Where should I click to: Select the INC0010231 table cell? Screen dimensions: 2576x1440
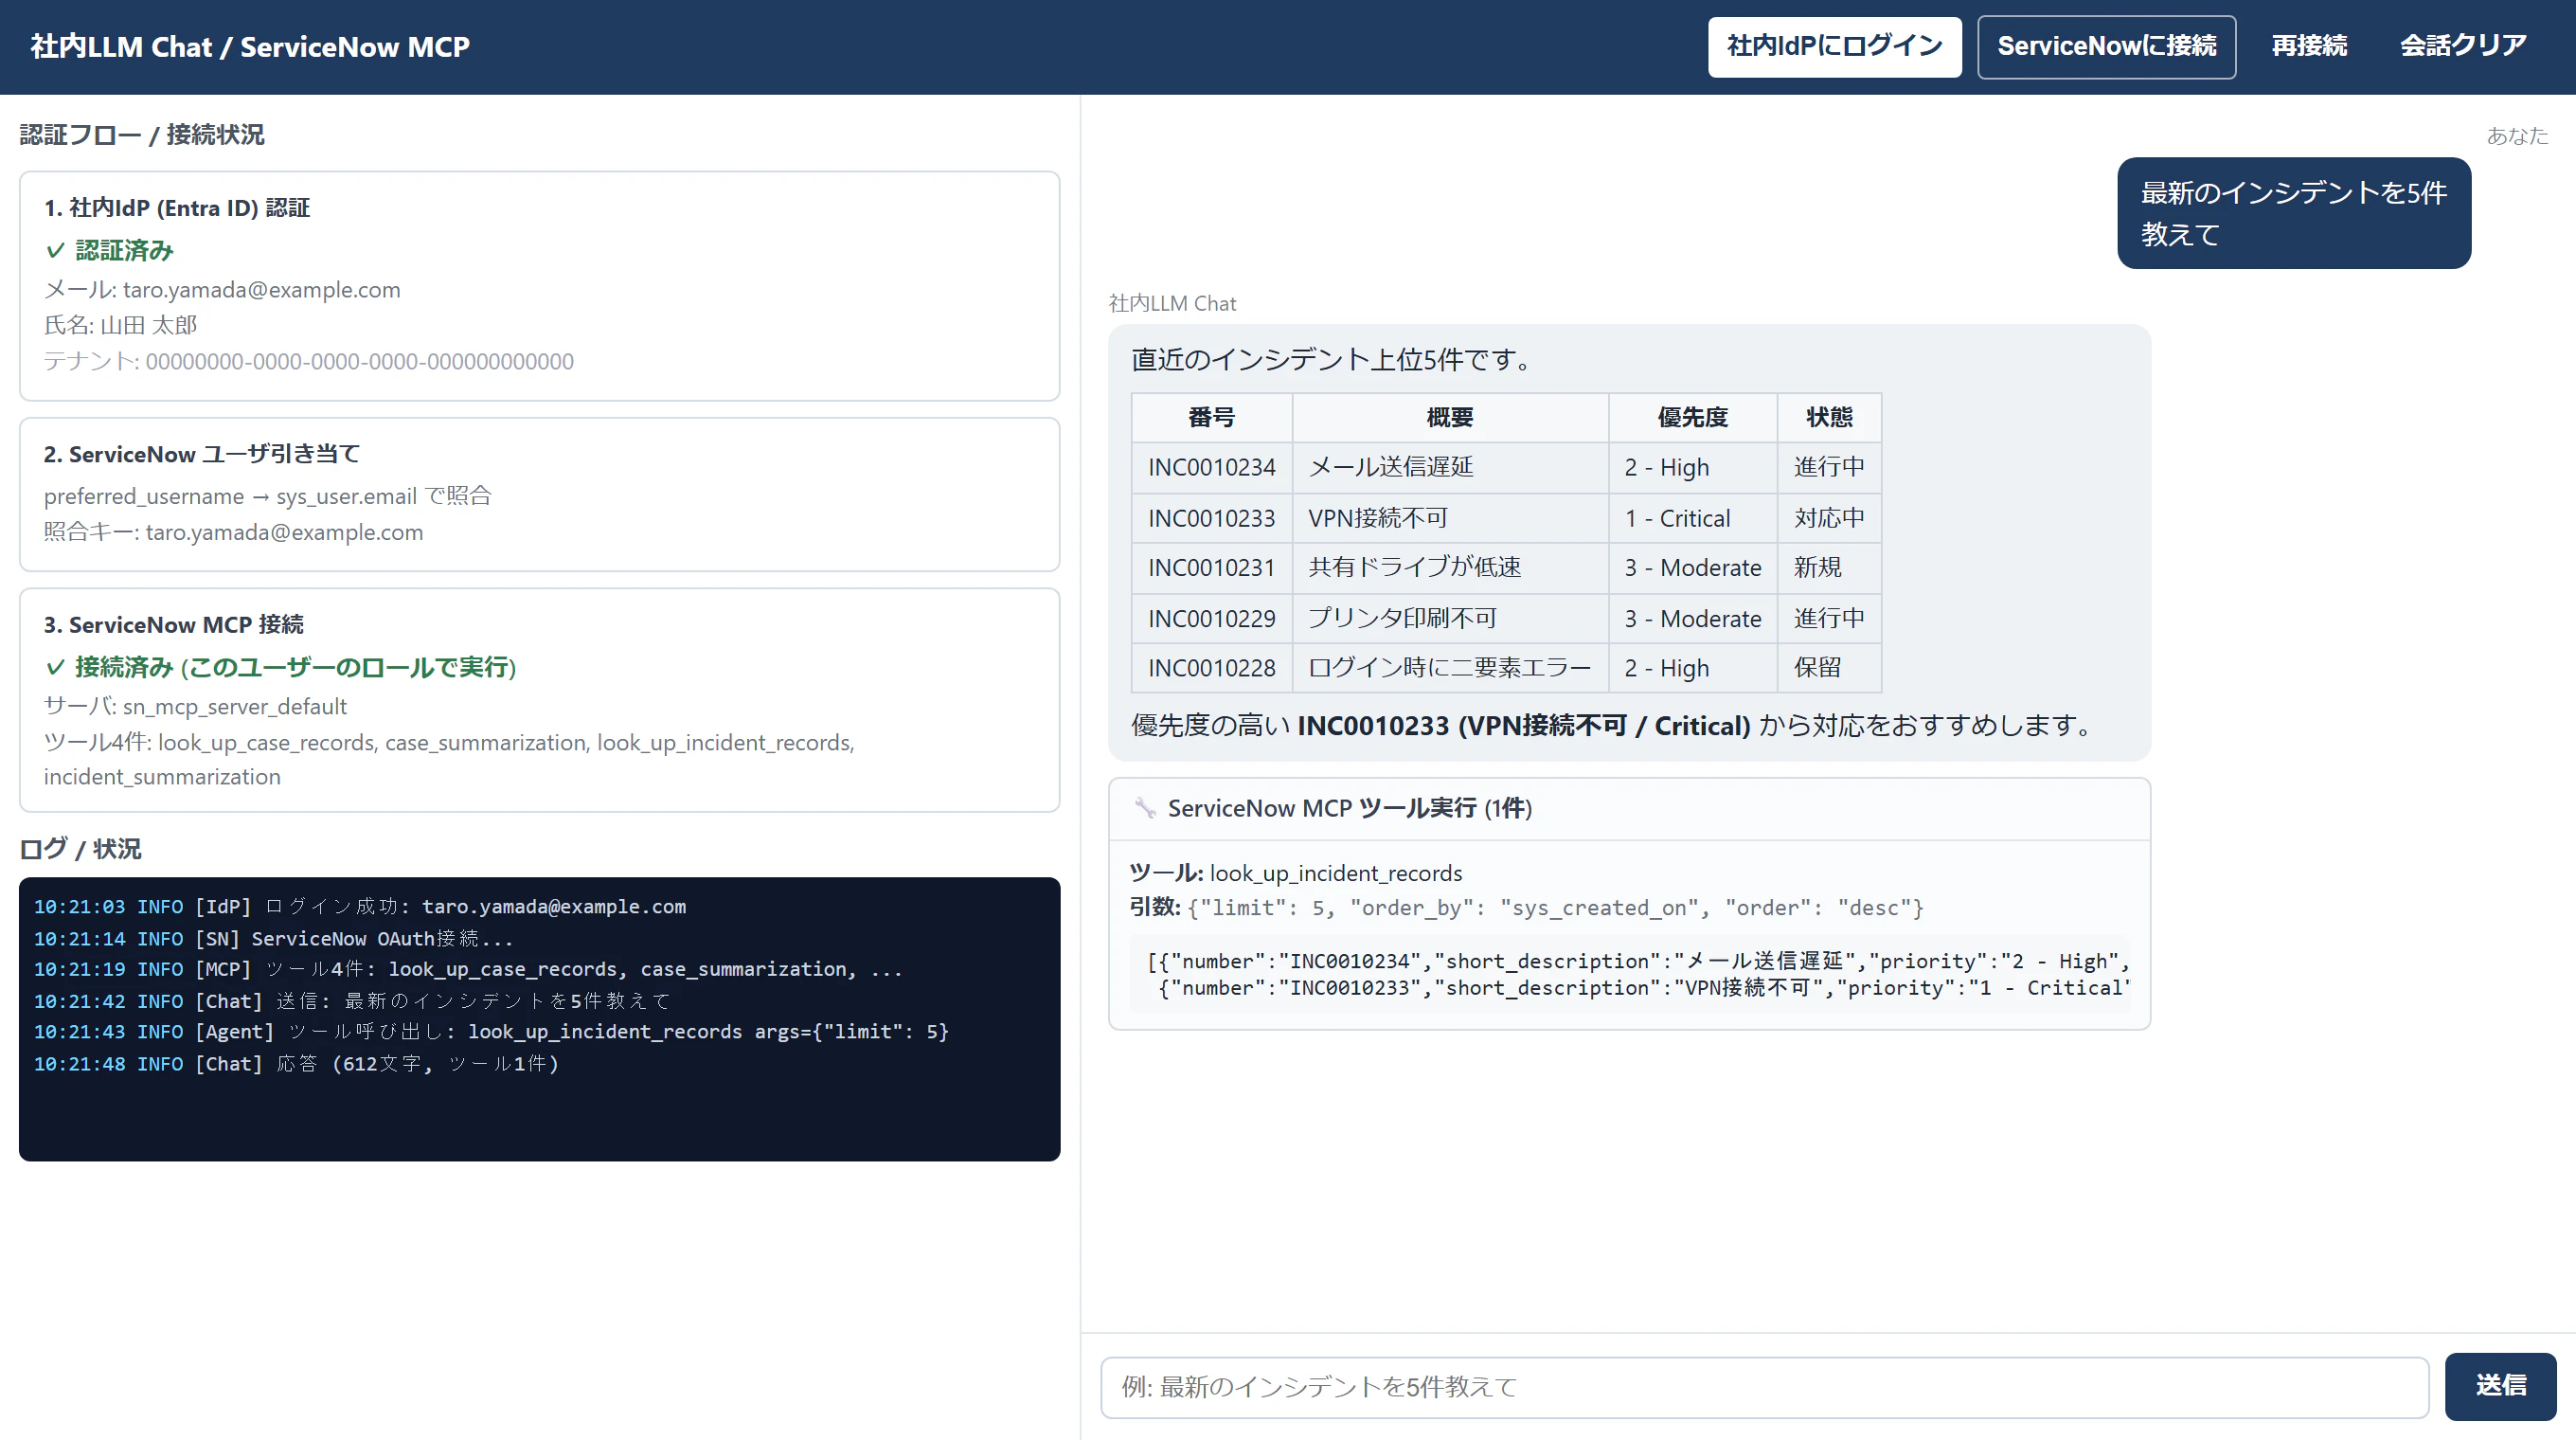[x=1211, y=568]
